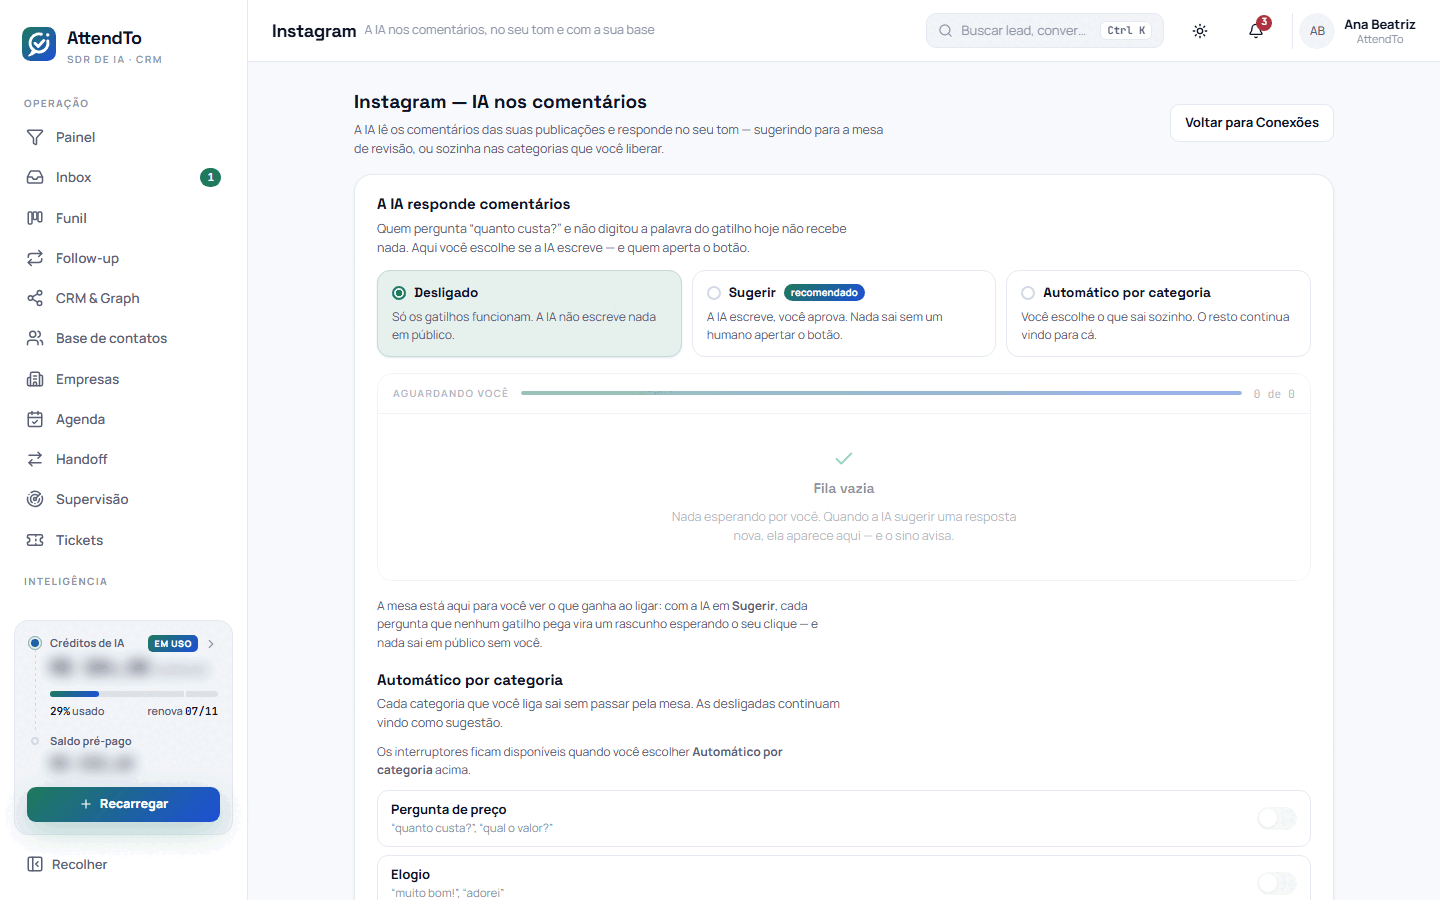This screenshot has width=1440, height=900.
Task: Focus the Buscar lead search field
Action: [x=1045, y=31]
